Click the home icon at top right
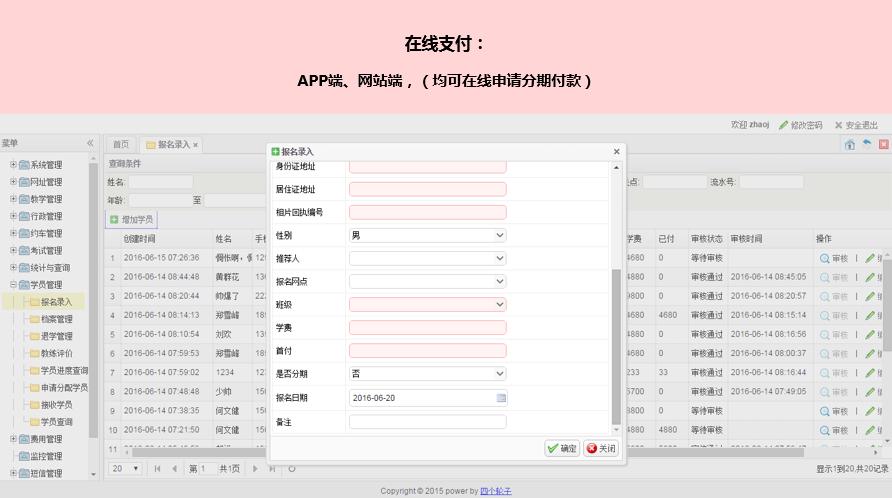 click(x=849, y=145)
